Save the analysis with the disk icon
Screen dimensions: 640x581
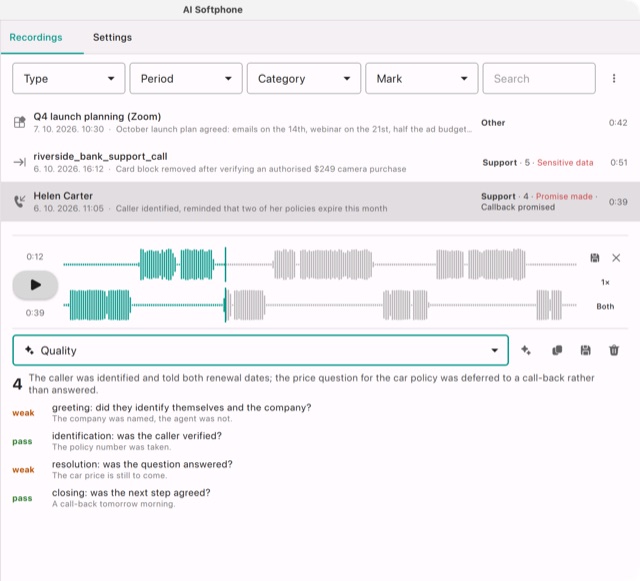coord(585,350)
